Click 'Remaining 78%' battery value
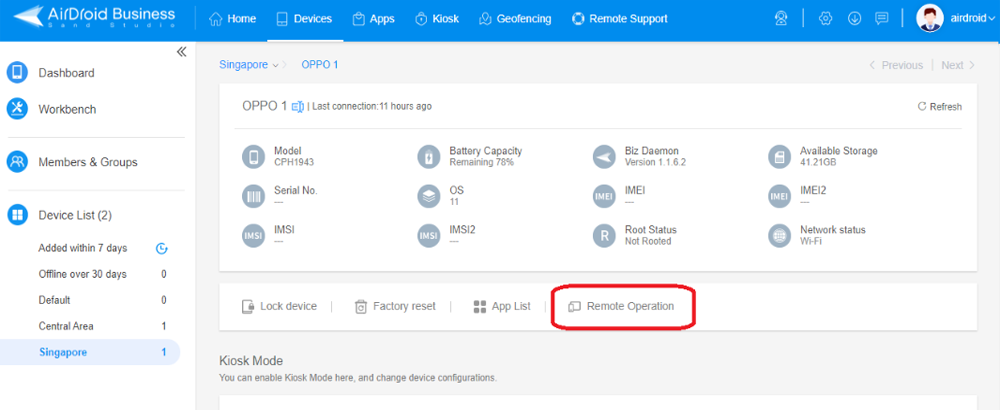This screenshot has width=1000, height=410. click(x=482, y=162)
